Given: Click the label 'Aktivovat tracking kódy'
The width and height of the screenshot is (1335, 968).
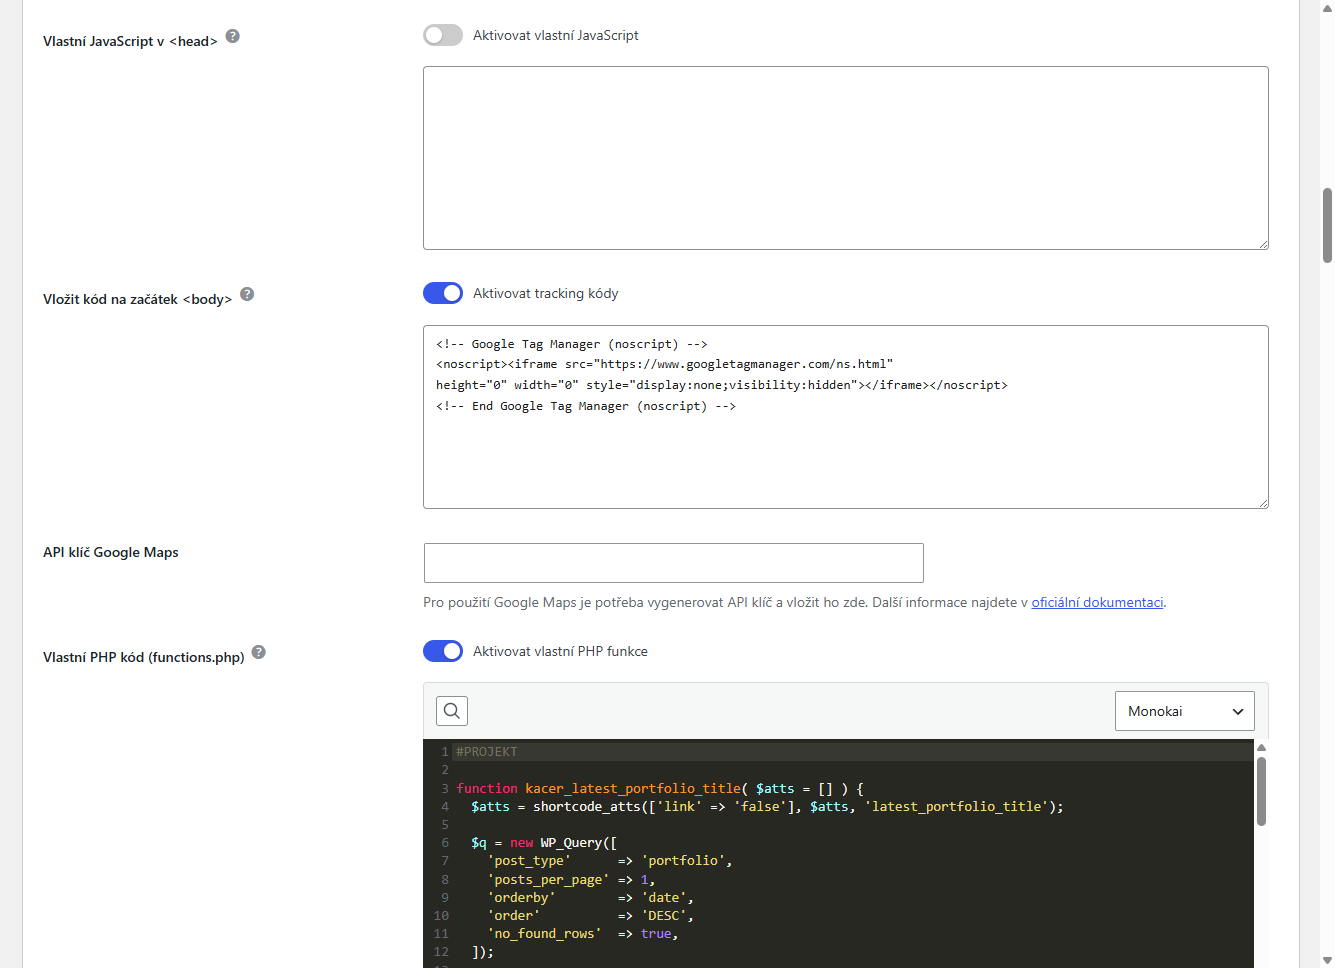Looking at the screenshot, I should [546, 293].
